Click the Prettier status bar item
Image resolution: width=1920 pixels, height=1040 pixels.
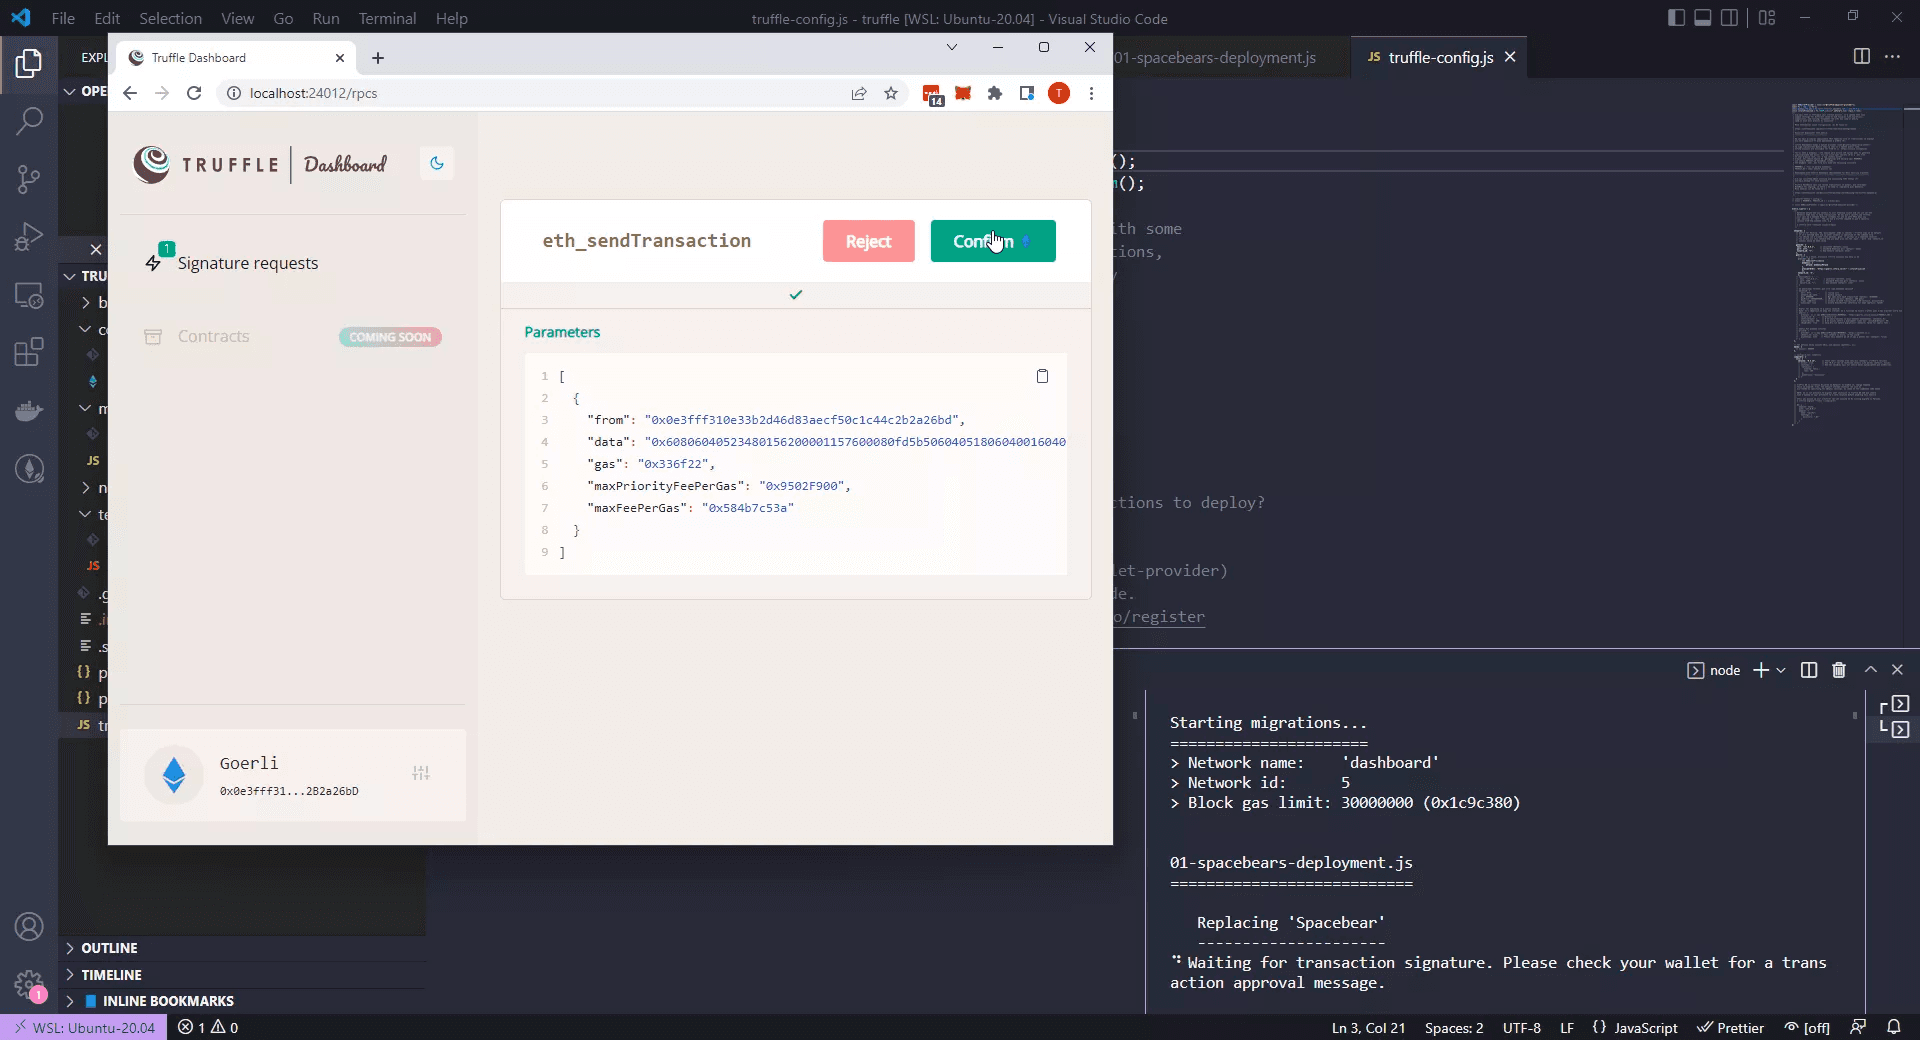click(1730, 1027)
